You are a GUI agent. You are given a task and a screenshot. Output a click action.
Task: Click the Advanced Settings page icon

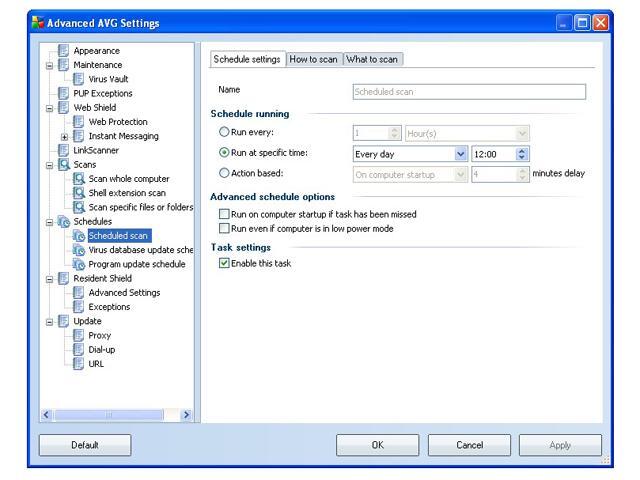(x=78, y=293)
